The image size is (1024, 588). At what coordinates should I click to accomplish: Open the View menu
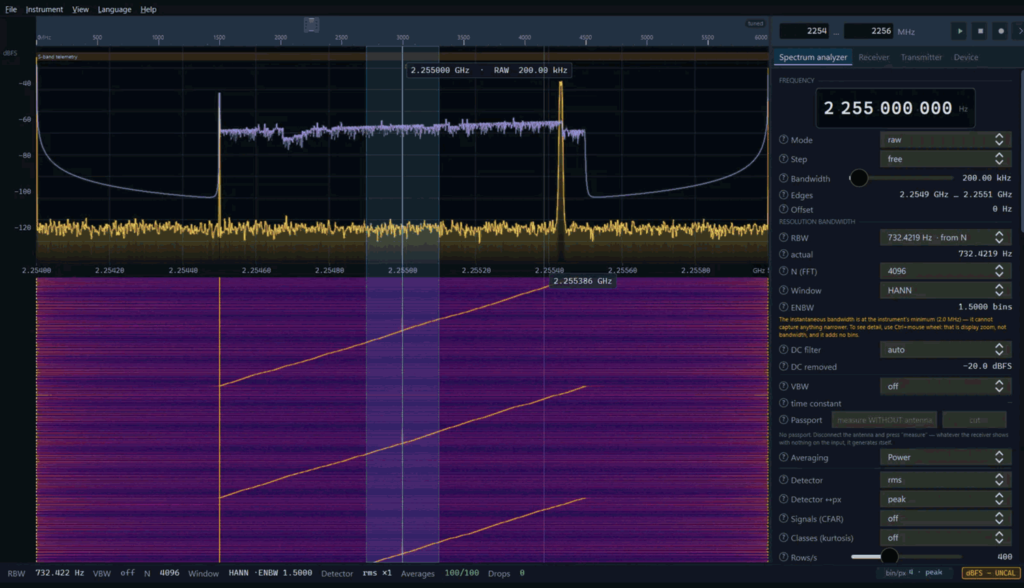coord(80,9)
